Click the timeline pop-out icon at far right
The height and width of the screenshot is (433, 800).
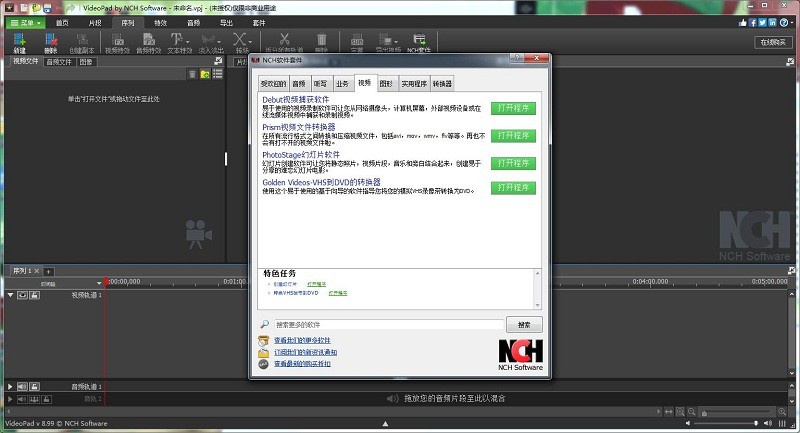(791, 271)
